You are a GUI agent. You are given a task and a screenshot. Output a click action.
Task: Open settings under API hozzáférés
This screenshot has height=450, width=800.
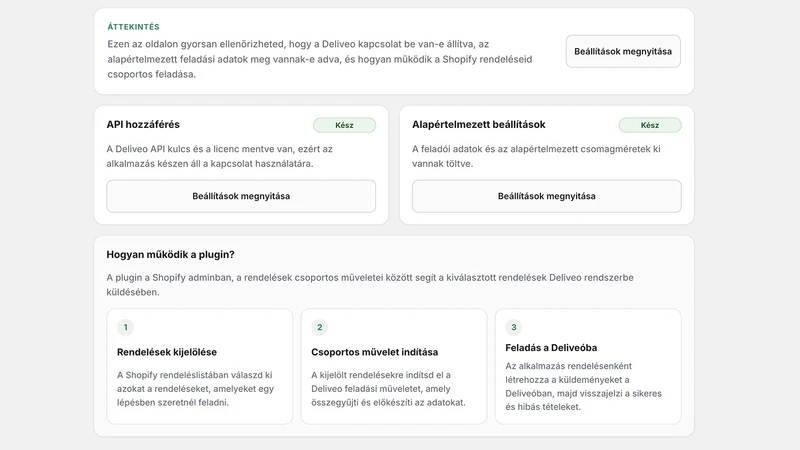(241, 196)
